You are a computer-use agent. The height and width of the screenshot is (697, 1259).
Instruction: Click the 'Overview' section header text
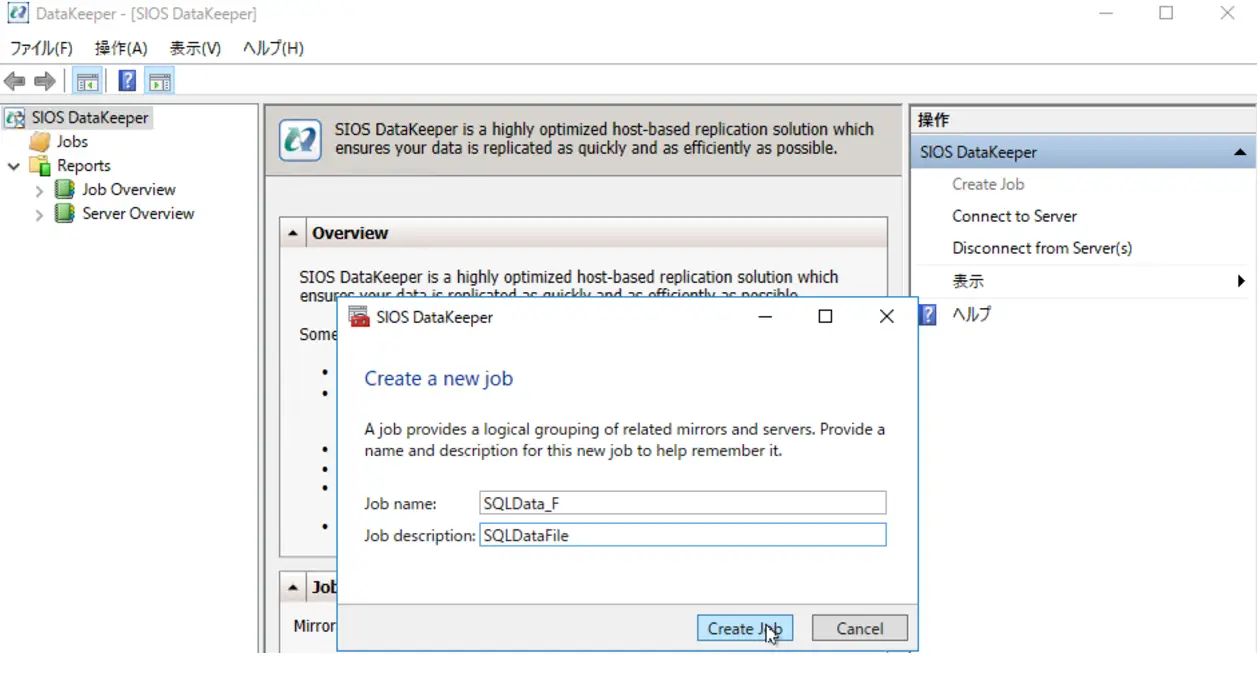[x=350, y=234]
